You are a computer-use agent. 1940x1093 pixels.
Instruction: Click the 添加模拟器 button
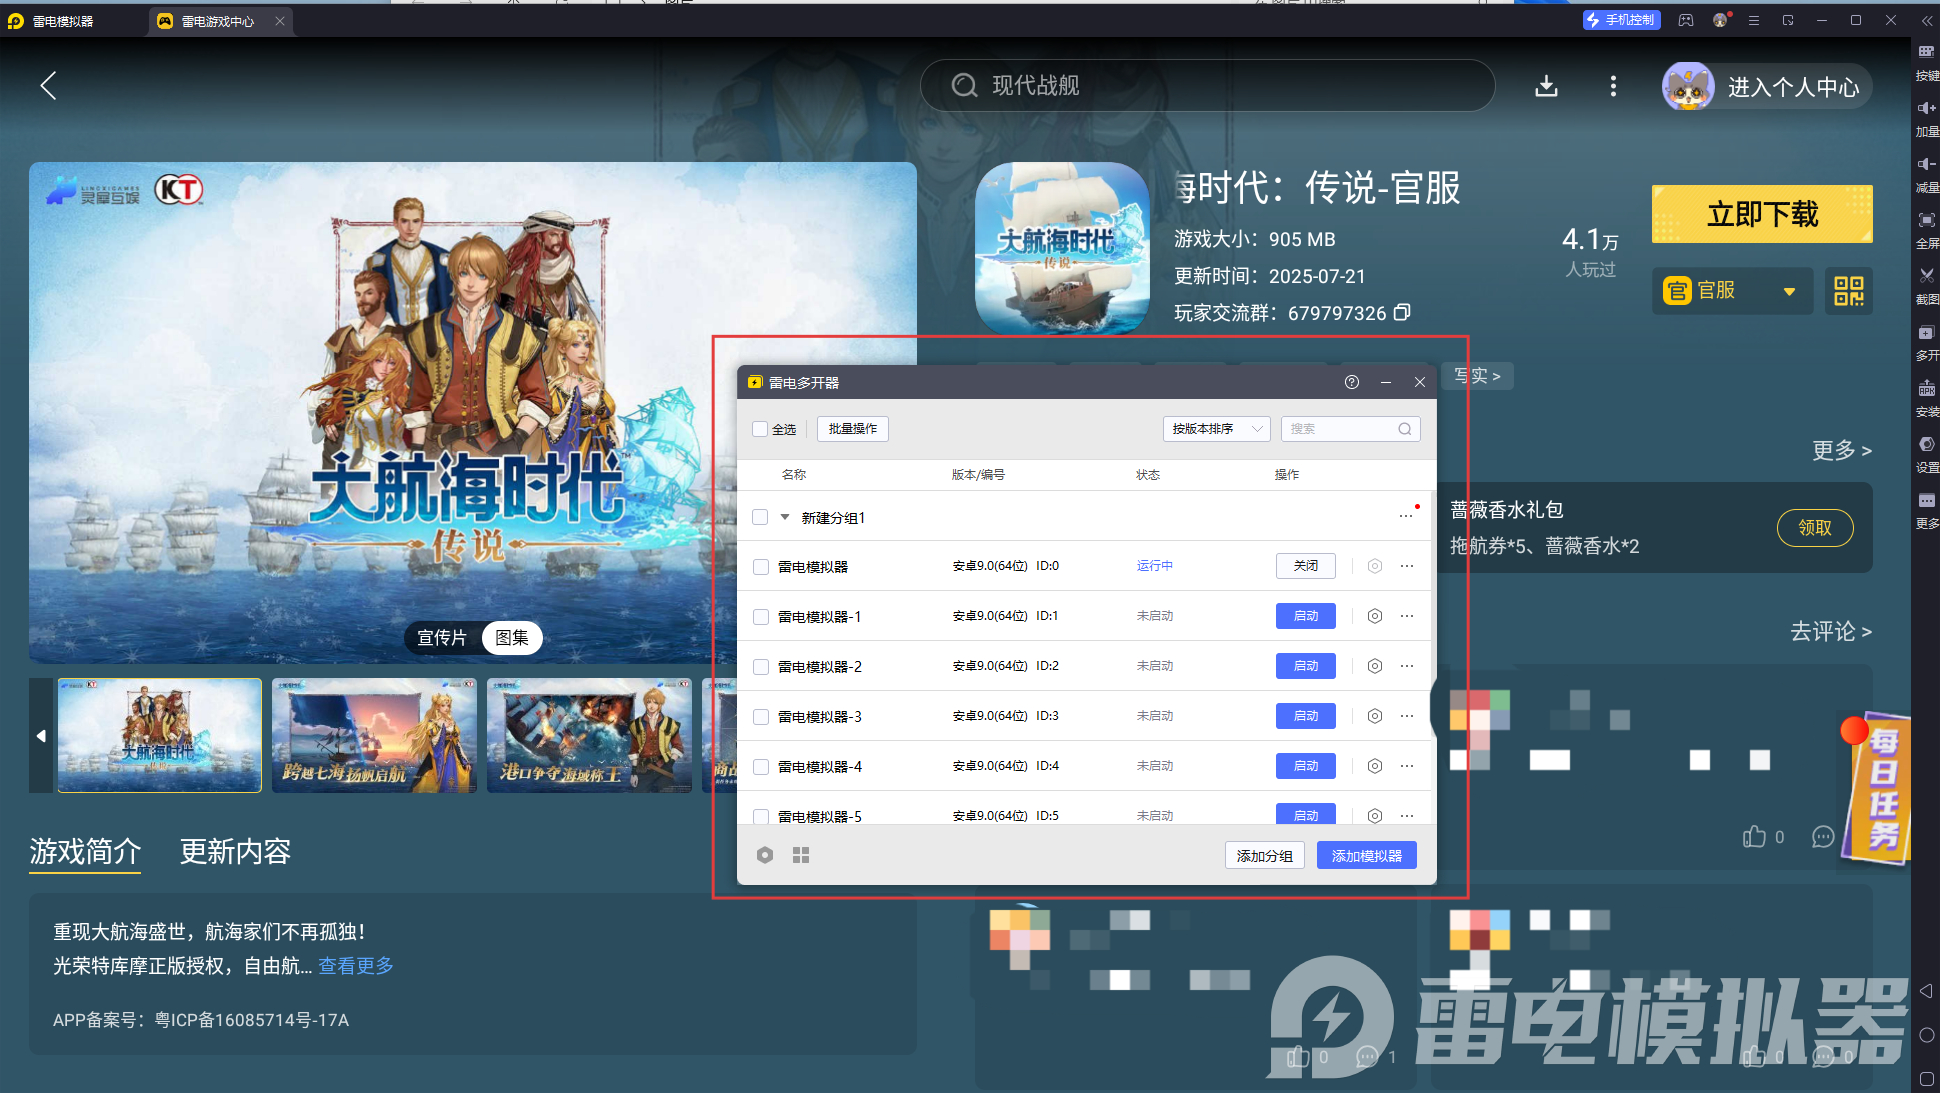click(x=1366, y=856)
